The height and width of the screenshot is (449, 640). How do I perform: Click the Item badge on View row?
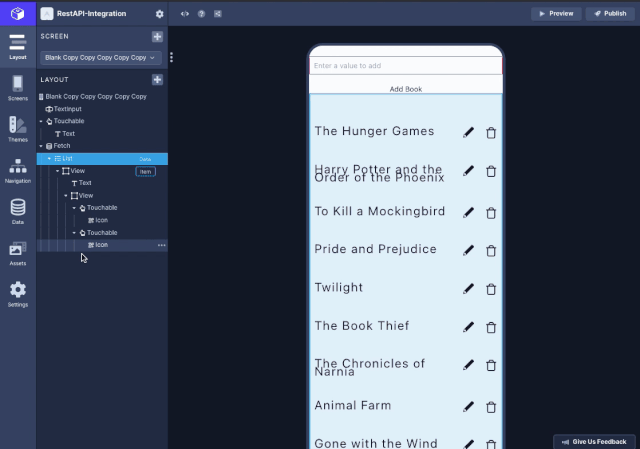pos(145,171)
